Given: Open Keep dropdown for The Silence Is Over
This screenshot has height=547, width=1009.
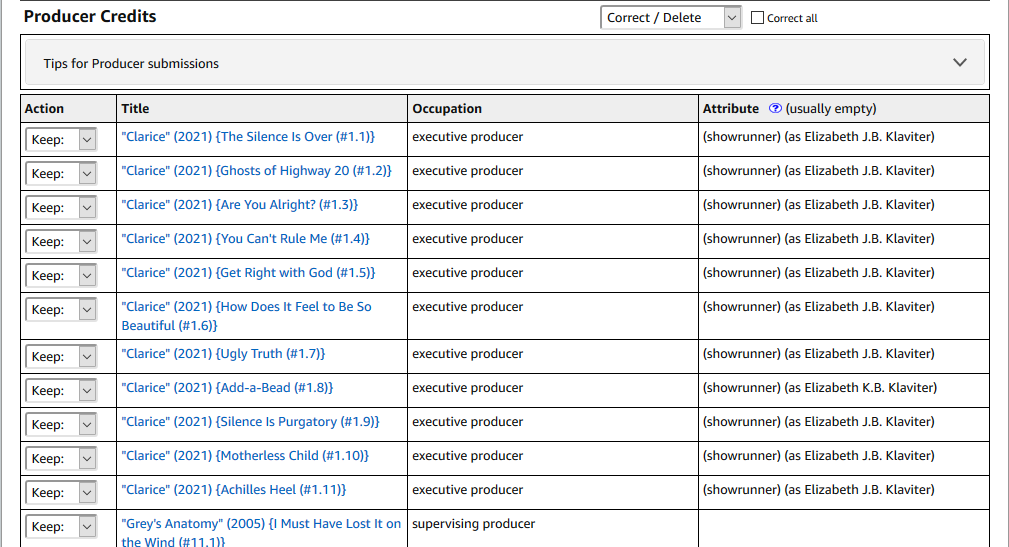Looking at the screenshot, I should [x=61, y=139].
